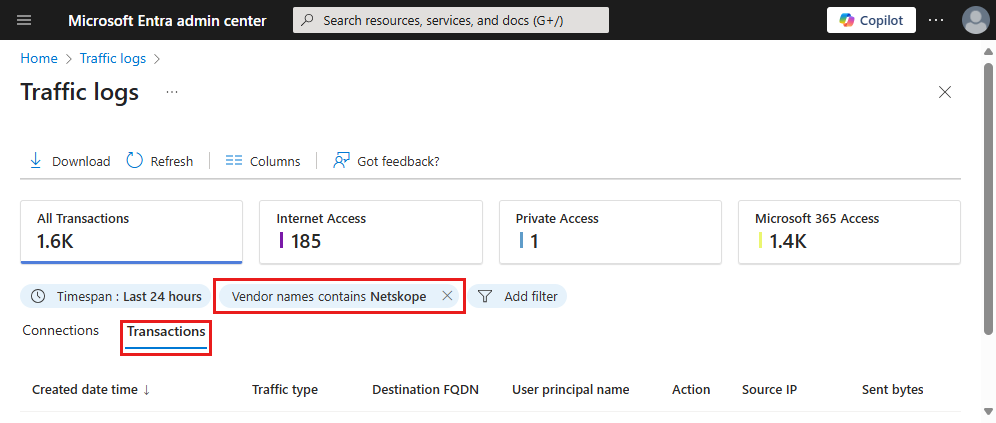
Task: Go to Home breadcrumb
Action: (x=39, y=58)
